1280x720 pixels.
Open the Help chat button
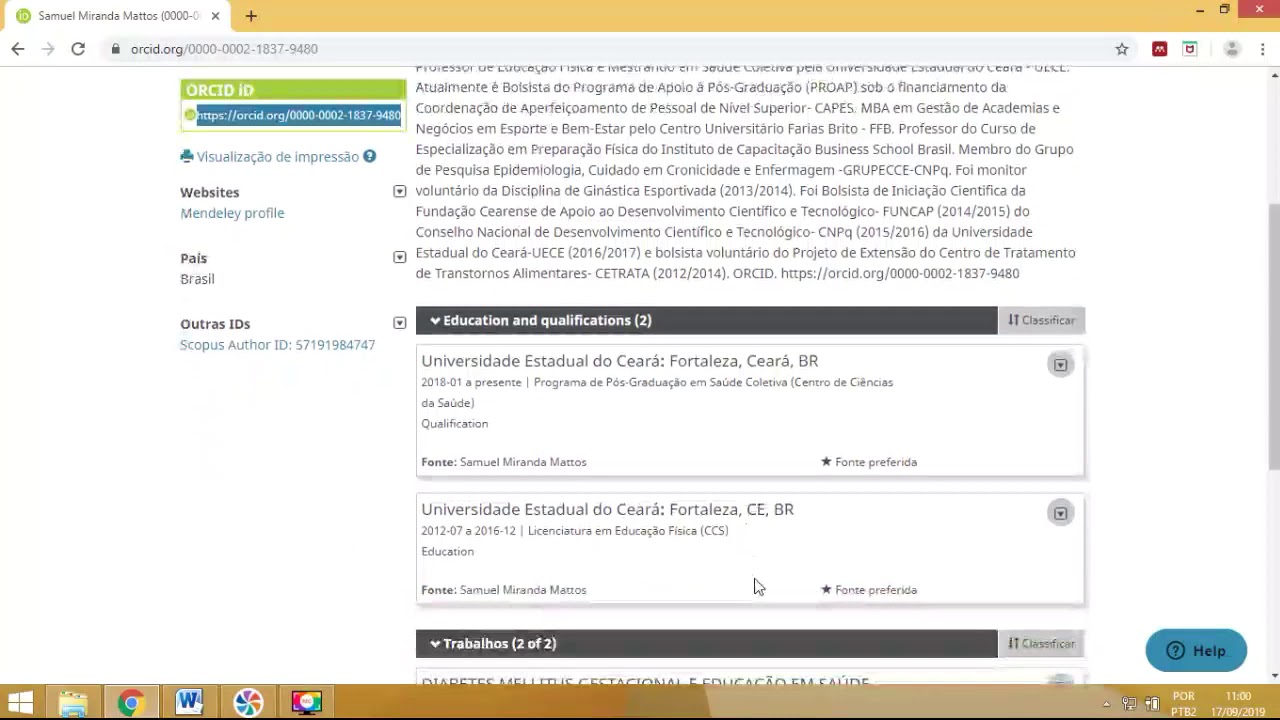(x=1196, y=651)
